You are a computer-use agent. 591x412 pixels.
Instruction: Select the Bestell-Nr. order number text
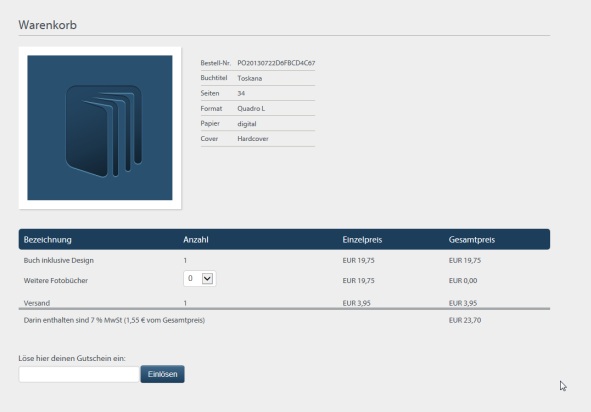(276, 63)
